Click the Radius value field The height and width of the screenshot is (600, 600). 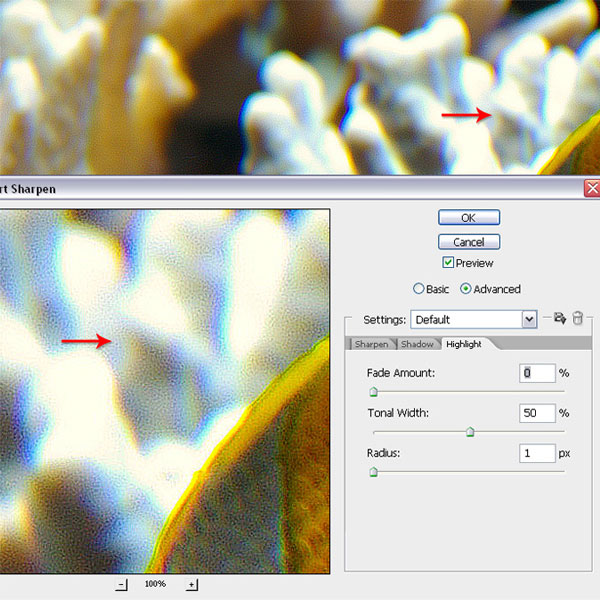pos(537,453)
